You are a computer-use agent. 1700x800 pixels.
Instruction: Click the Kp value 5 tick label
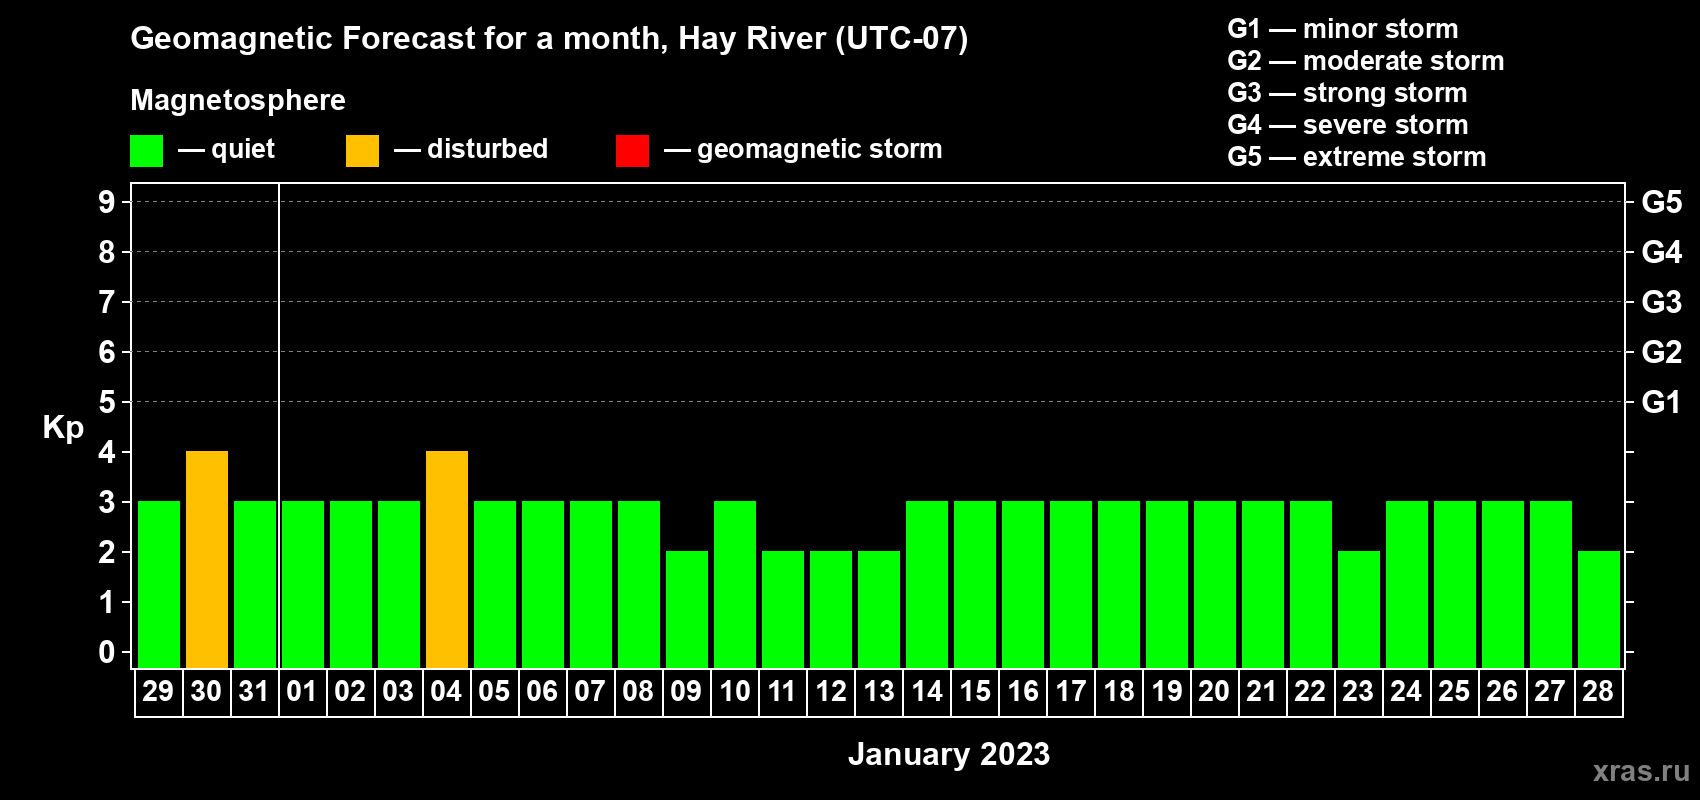click(x=107, y=402)
